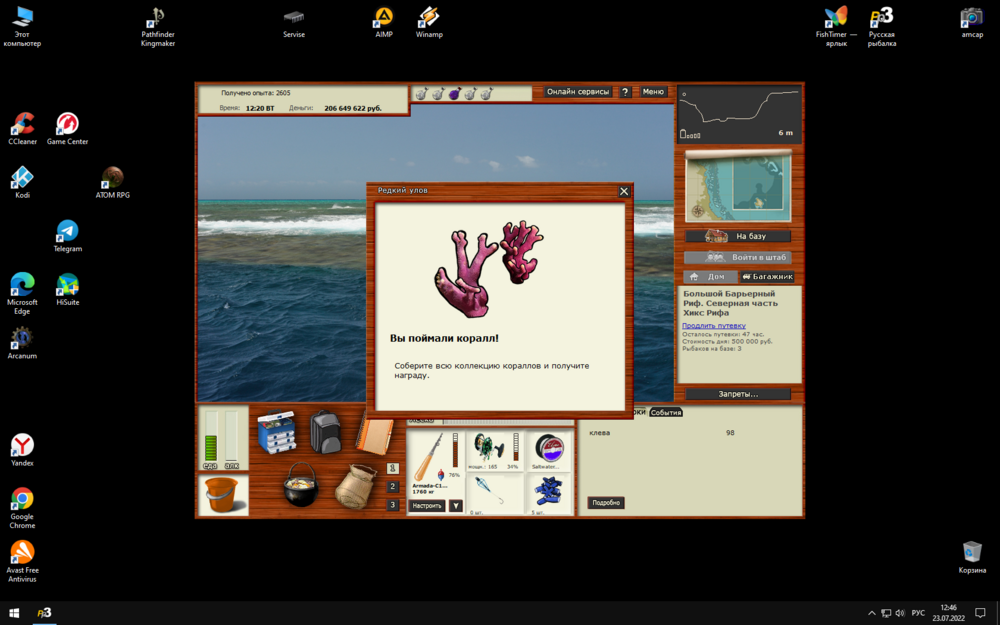The height and width of the screenshot is (625, 1000).
Task: Expand dropdown arrow next to Настроить
Action: pos(456,506)
